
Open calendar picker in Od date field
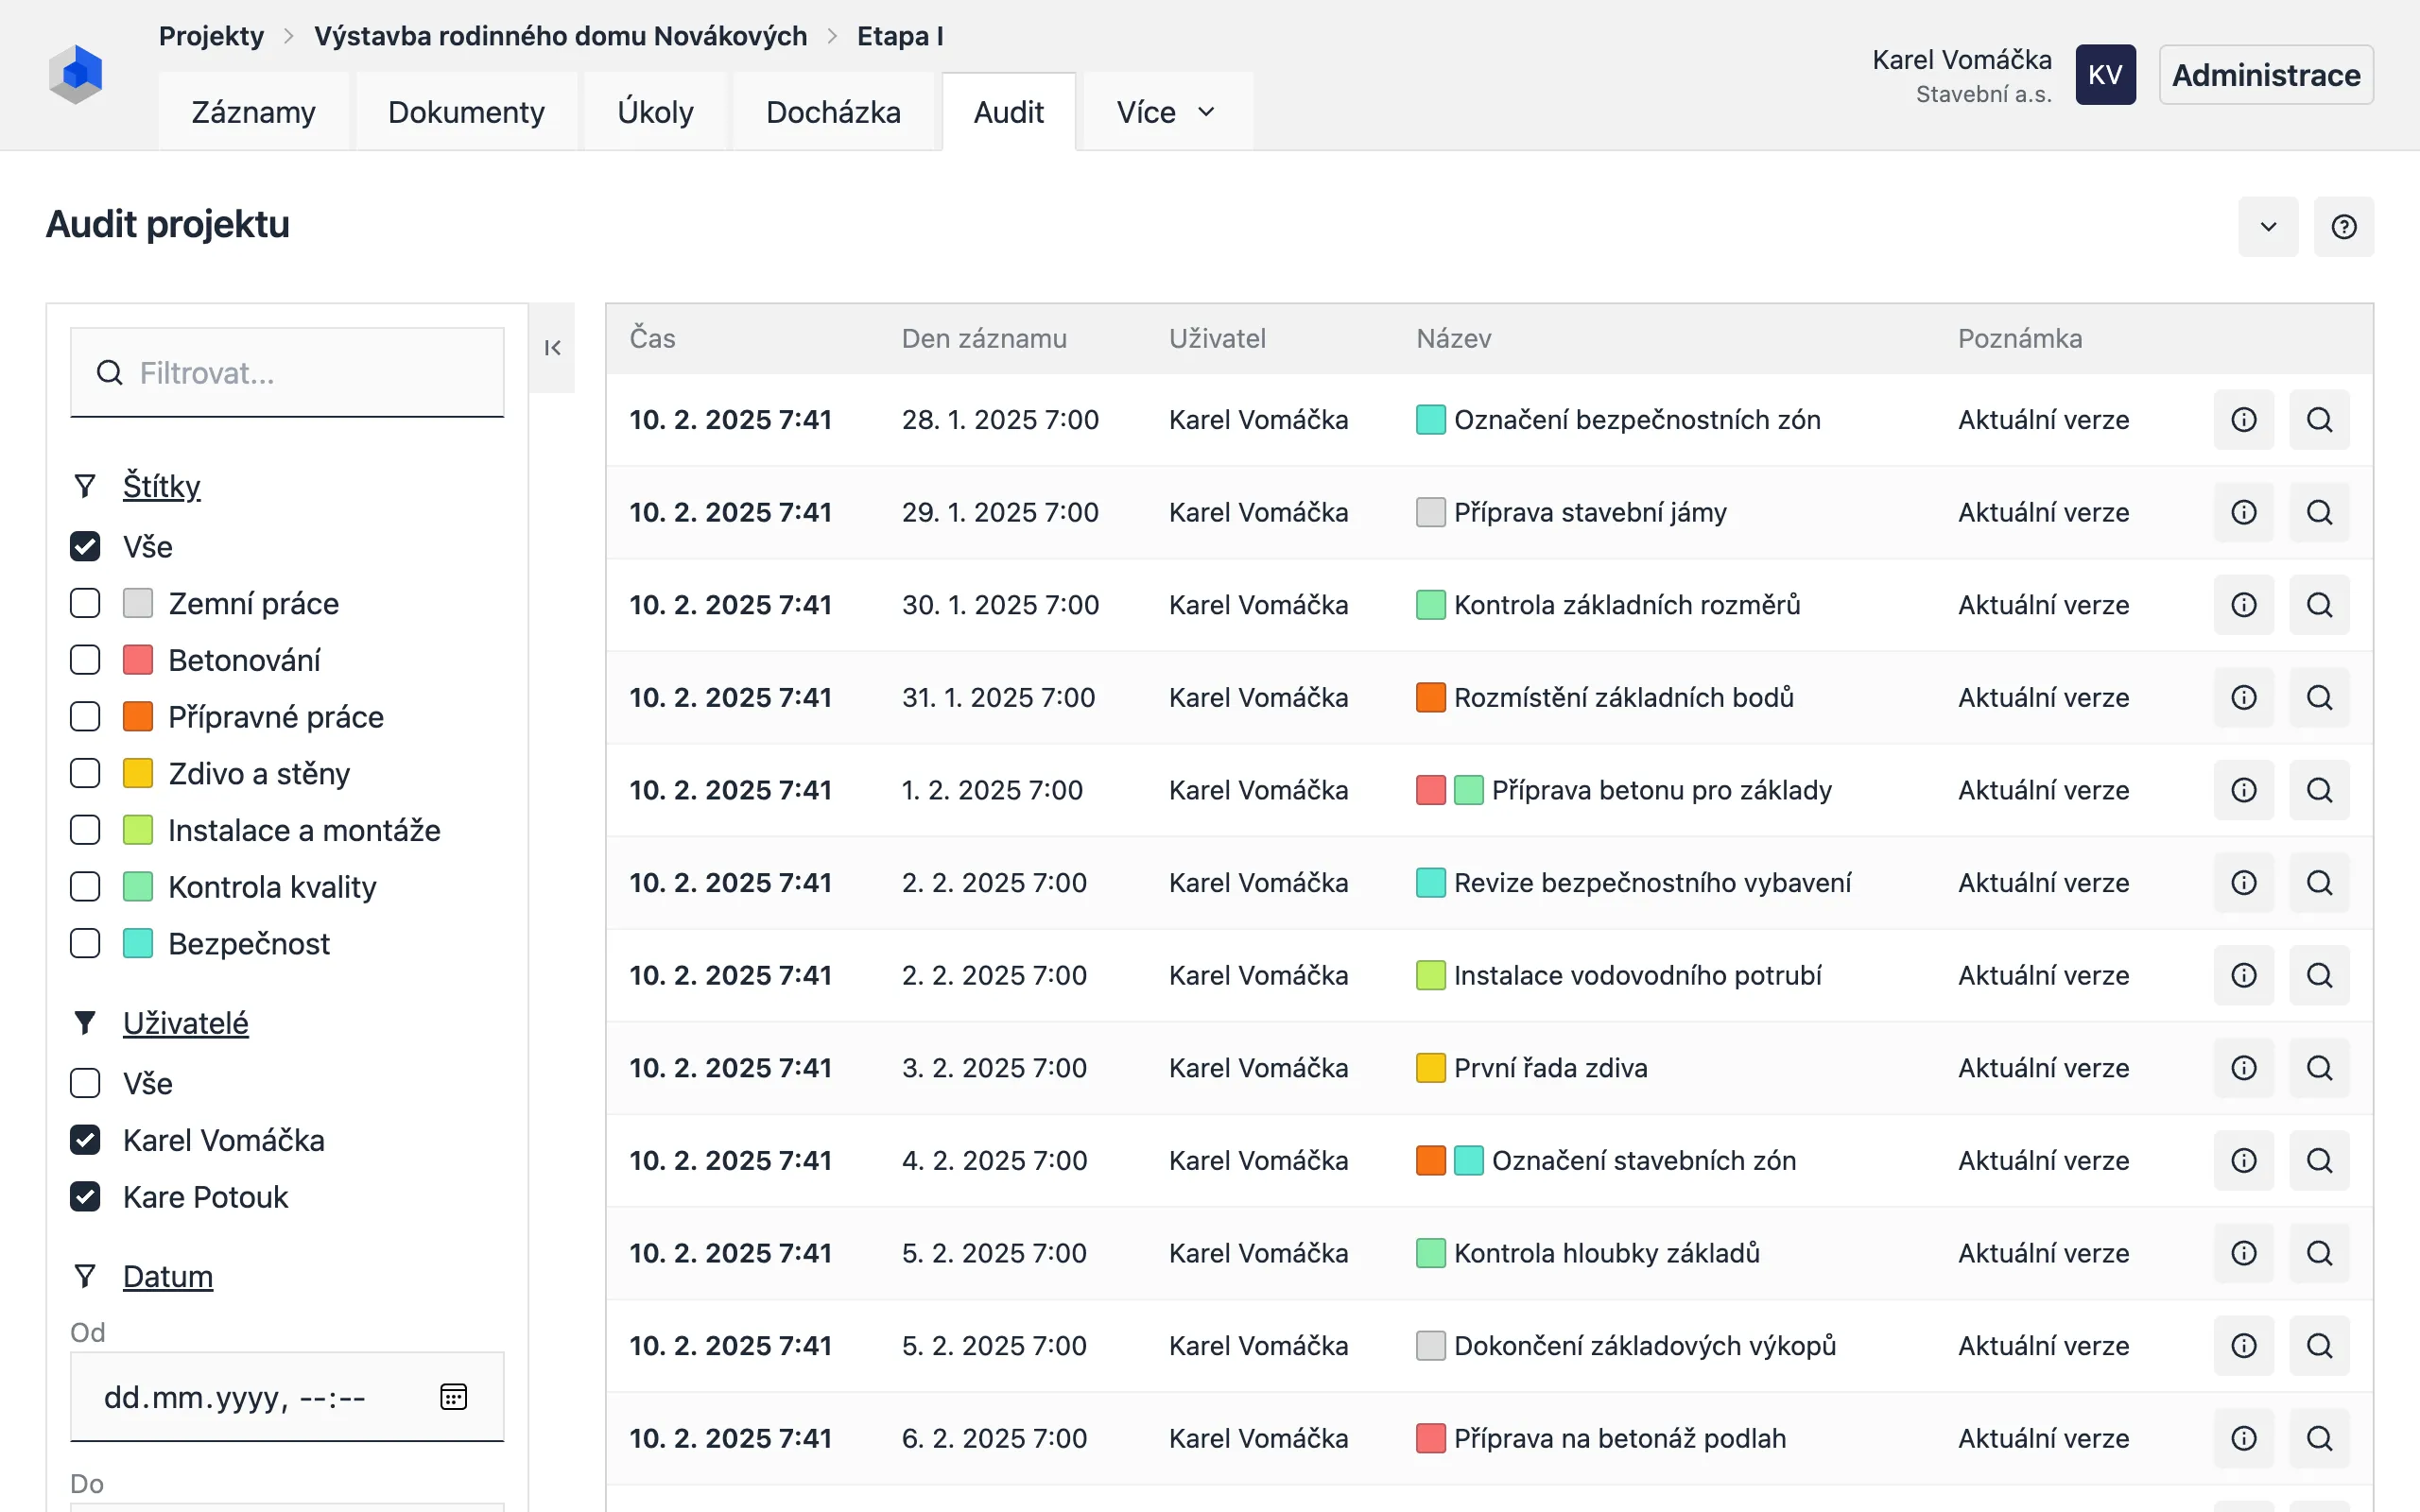(x=453, y=1396)
